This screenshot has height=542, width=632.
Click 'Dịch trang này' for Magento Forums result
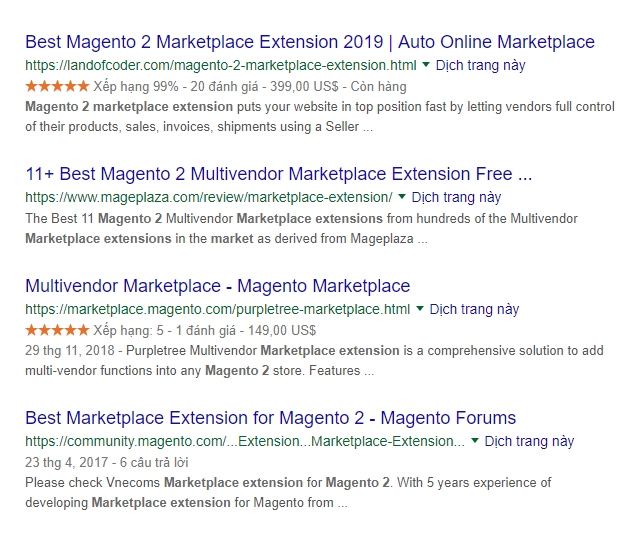pyautogui.click(x=530, y=441)
